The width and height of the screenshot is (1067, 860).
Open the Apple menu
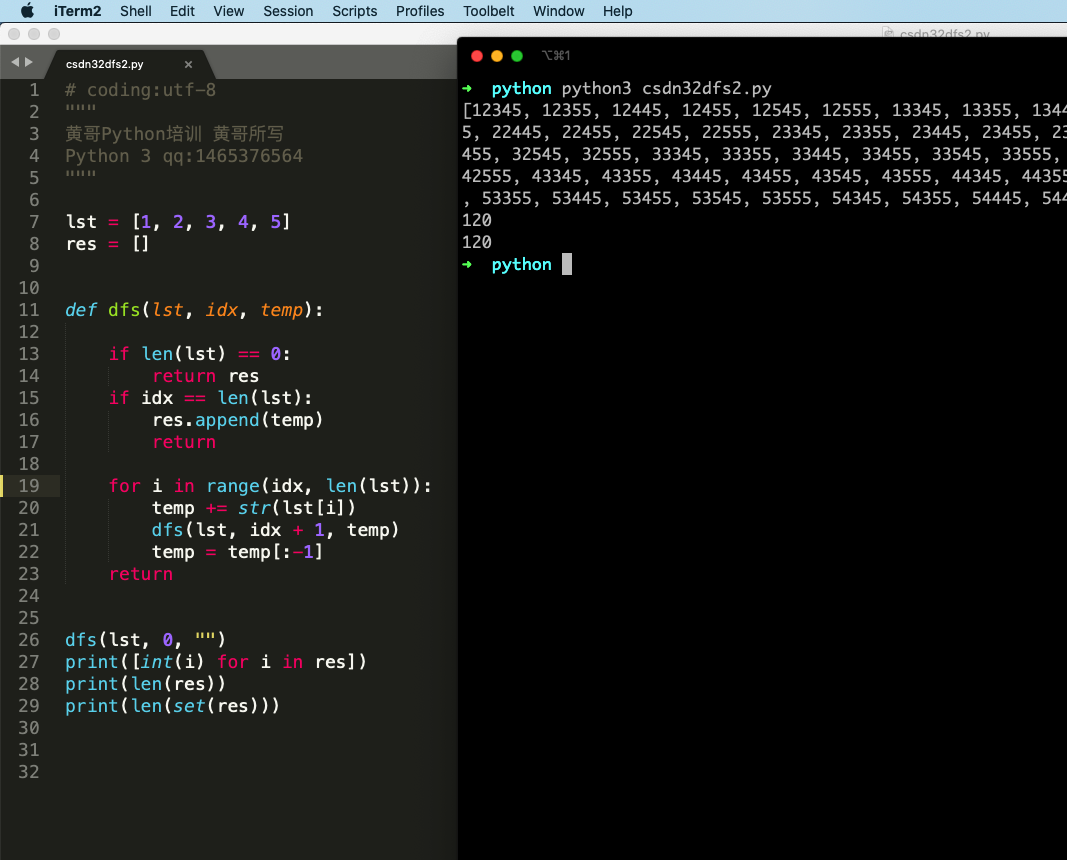pyautogui.click(x=27, y=11)
